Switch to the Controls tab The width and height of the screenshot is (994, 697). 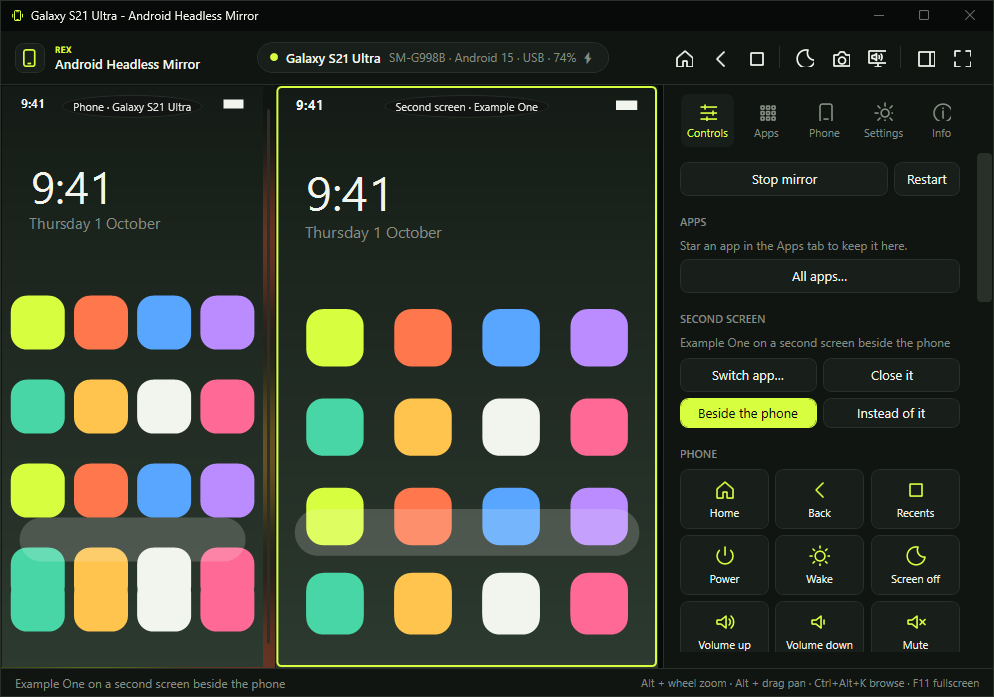707,121
